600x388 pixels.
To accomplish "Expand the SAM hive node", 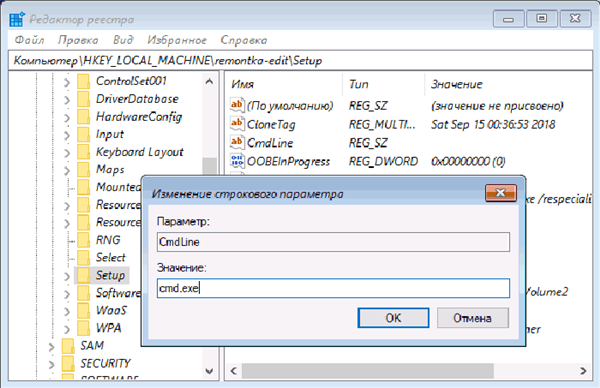I will [51, 346].
